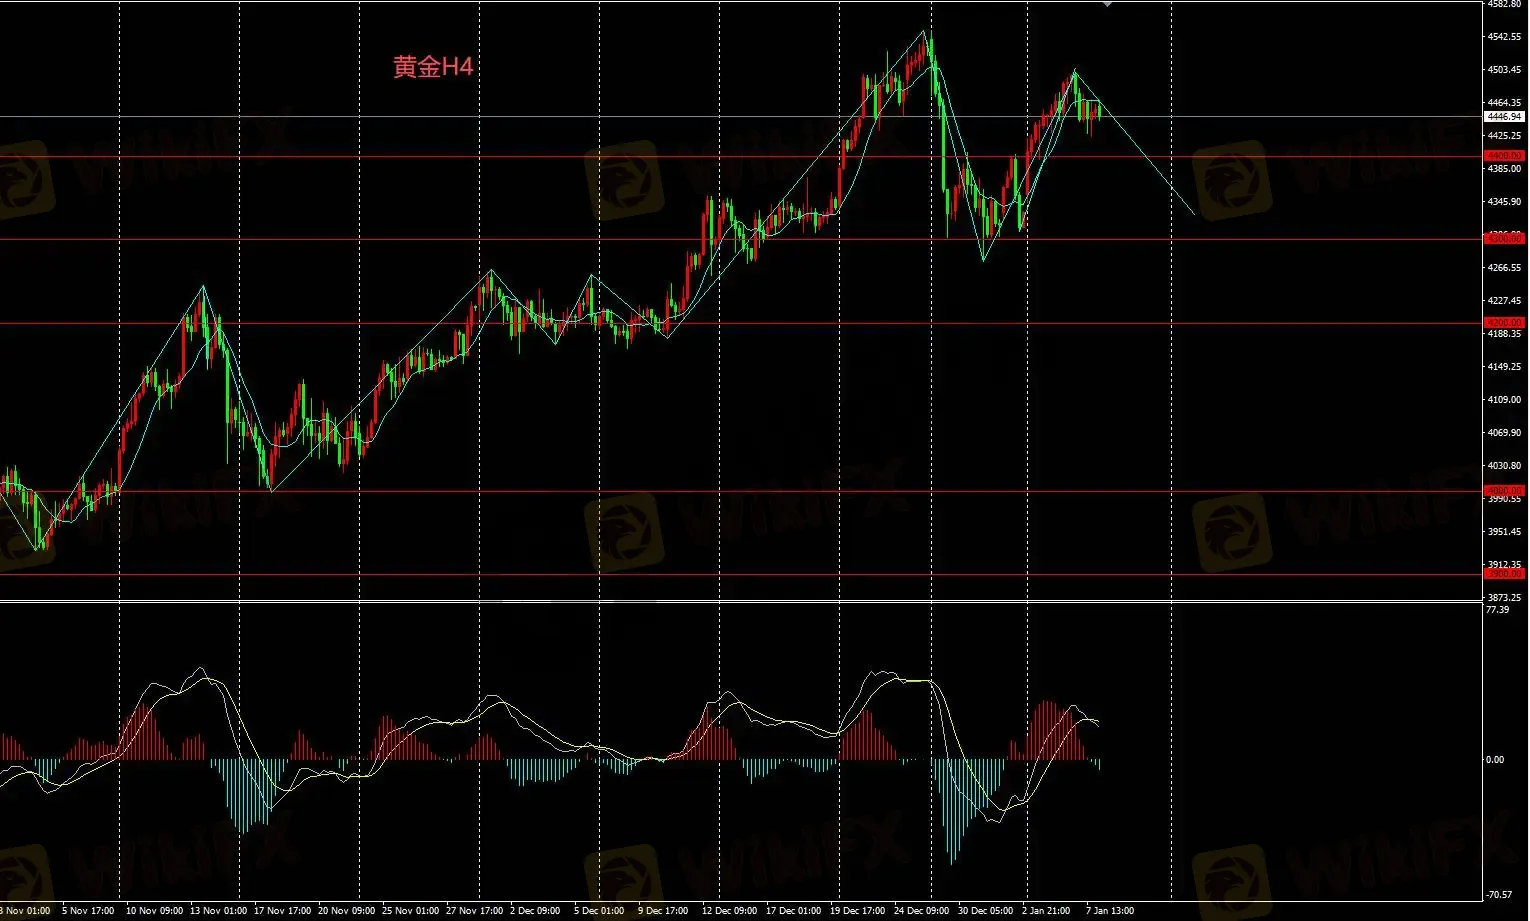Click the 5 Nov 17:00 time label
Viewport: 1530px width, 921px height.
click(x=88, y=911)
